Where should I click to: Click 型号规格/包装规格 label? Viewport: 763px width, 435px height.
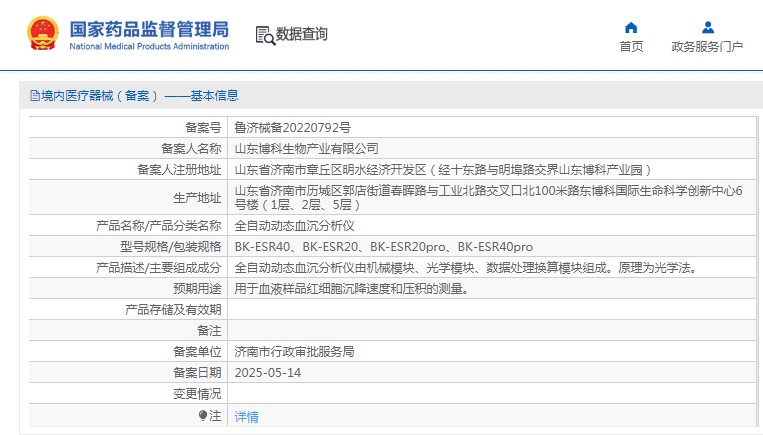(x=171, y=247)
